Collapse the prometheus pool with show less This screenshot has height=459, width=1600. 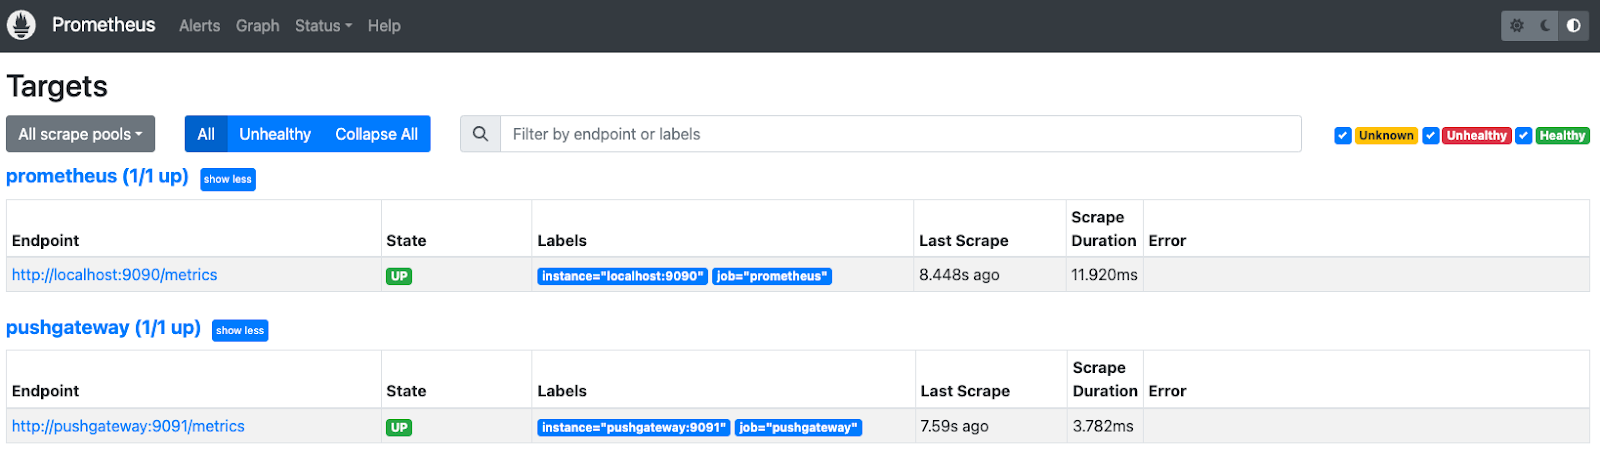pos(228,179)
